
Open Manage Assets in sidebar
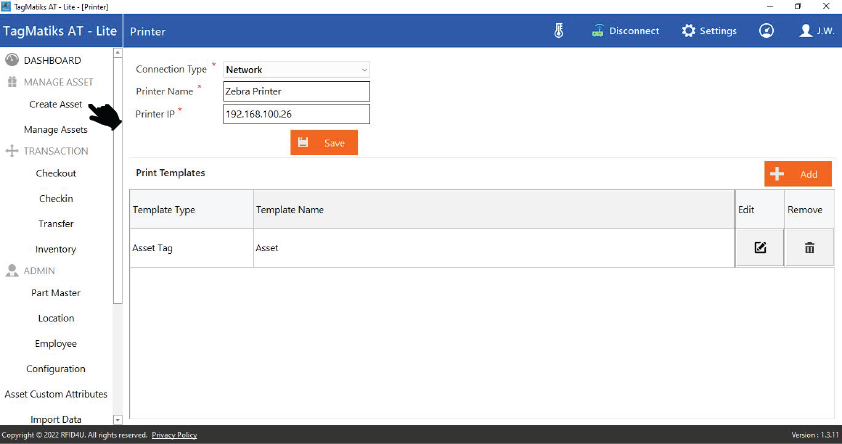pos(56,130)
